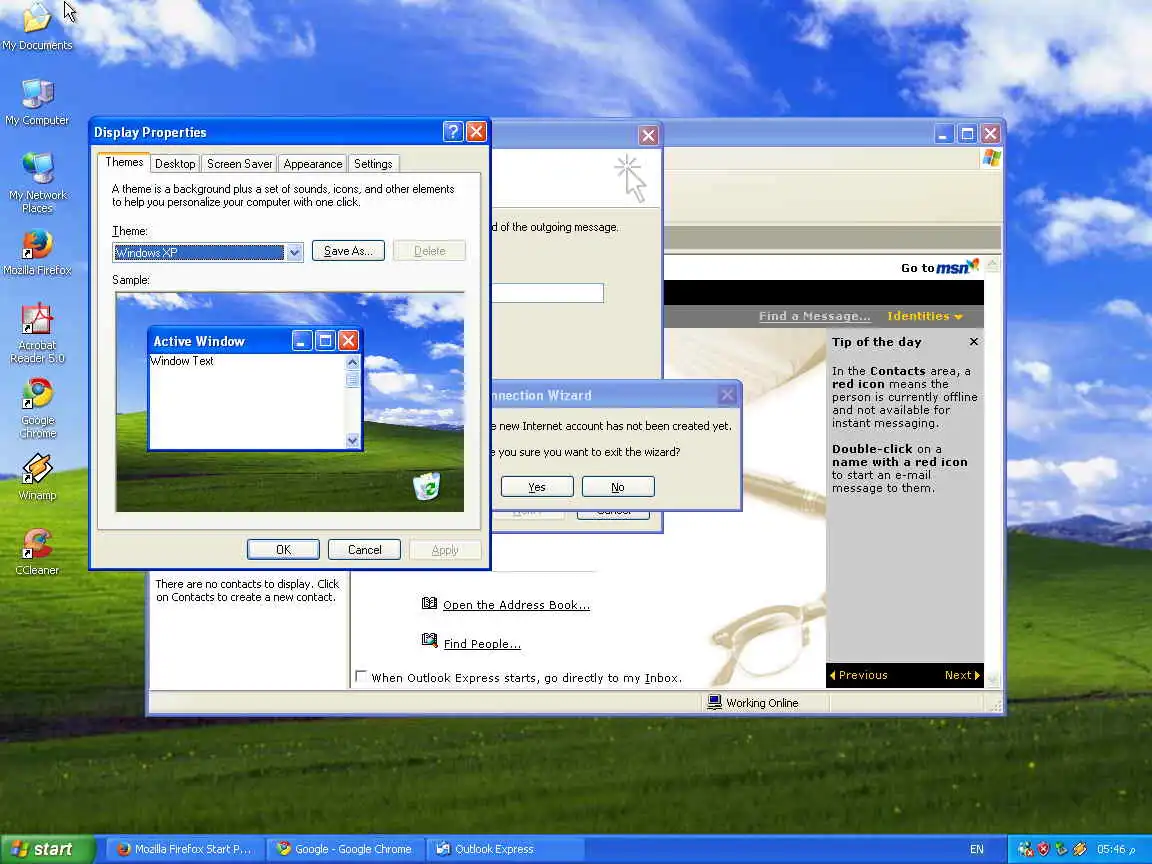Click the wizard text input field
Viewport: 1152px width, 864px height.
coord(547,293)
